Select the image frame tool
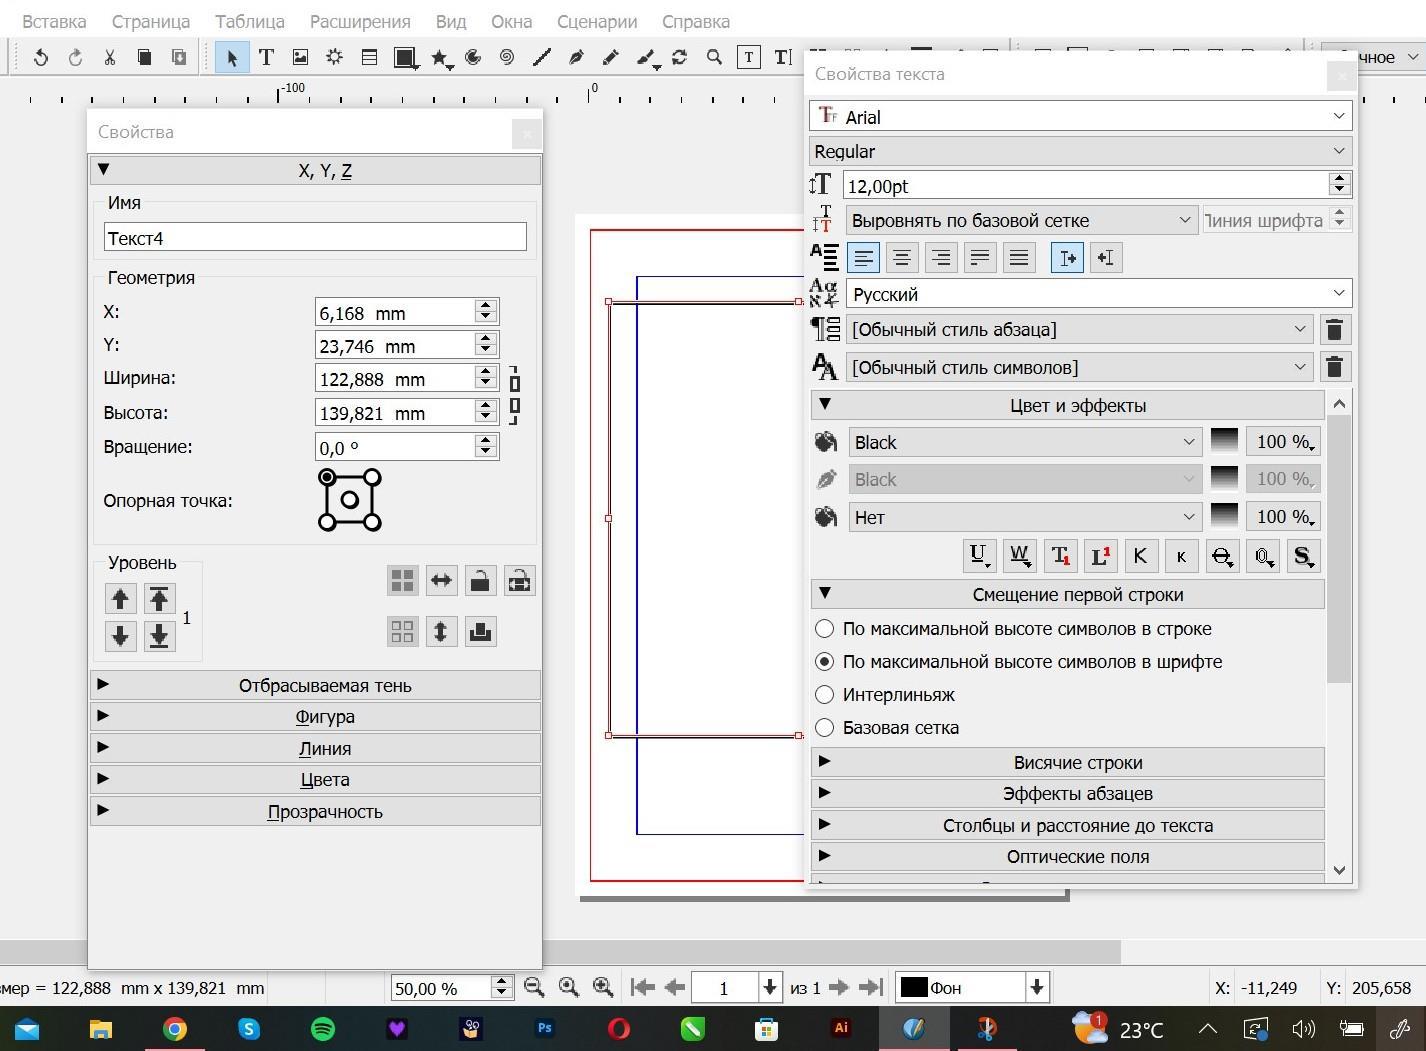Viewport: 1426px width, 1051px height. (x=300, y=57)
